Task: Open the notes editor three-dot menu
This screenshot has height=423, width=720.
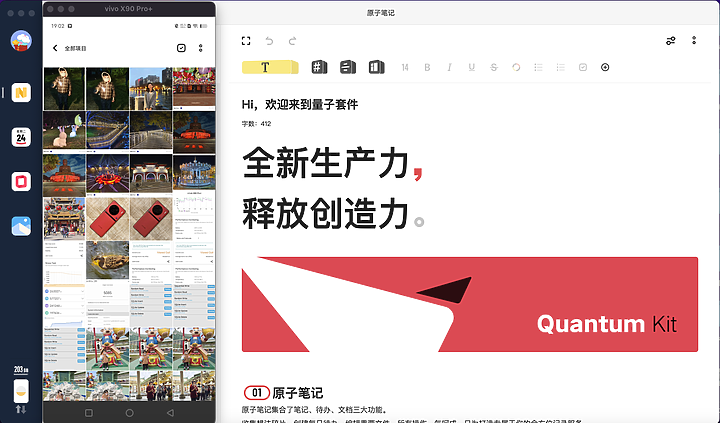Action: tap(694, 40)
